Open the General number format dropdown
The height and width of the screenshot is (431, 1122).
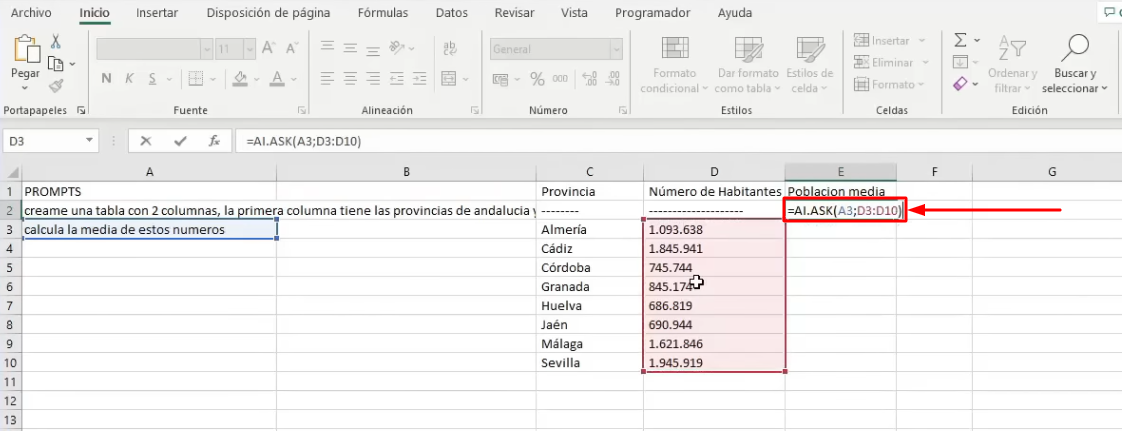(x=556, y=49)
